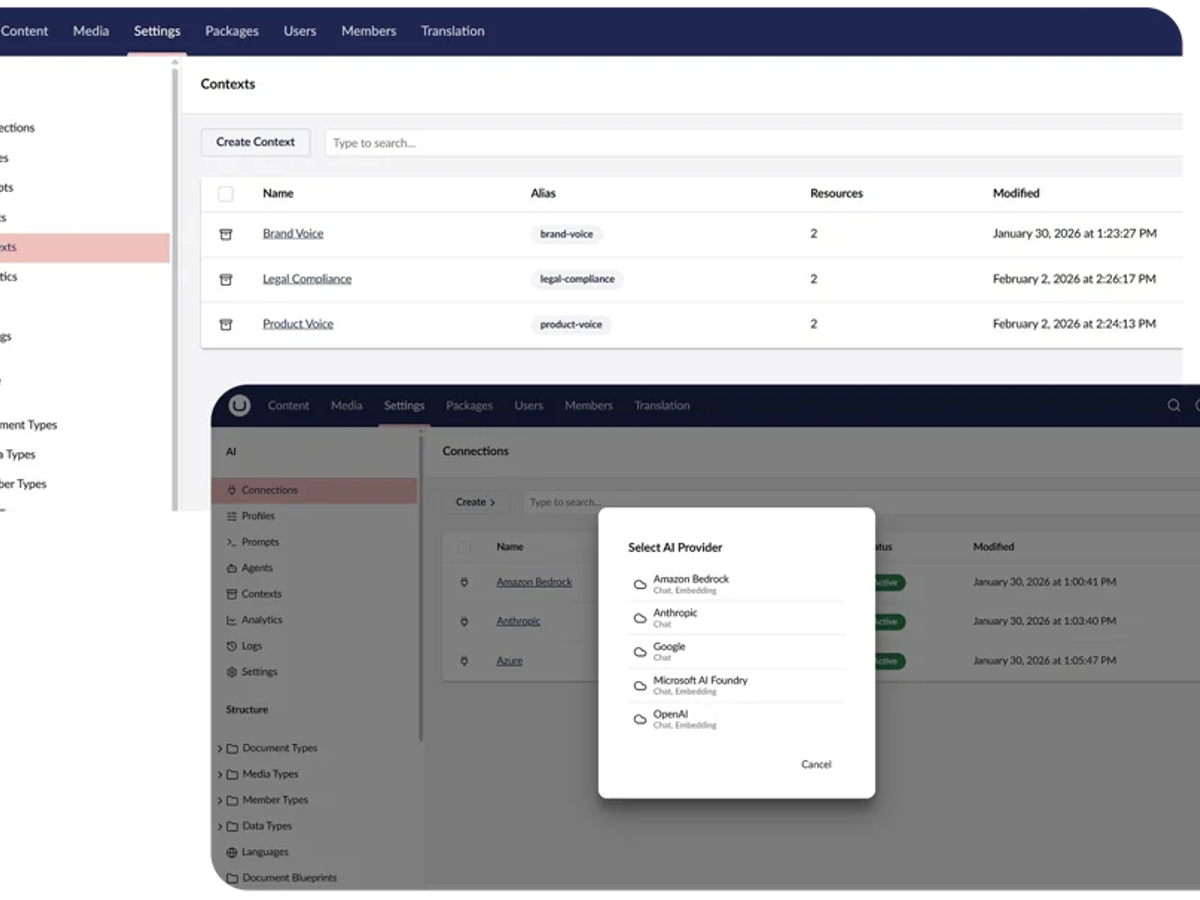
Task: Click the Create Context button
Action: [256, 142]
